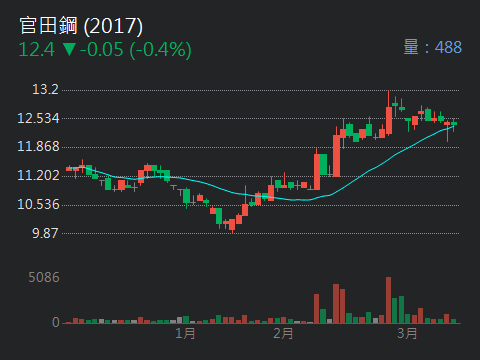Image resolution: width=480 pixels, height=360 pixels.
Task: Click the stock title 官田鋼 (2017)
Action: (x=81, y=26)
